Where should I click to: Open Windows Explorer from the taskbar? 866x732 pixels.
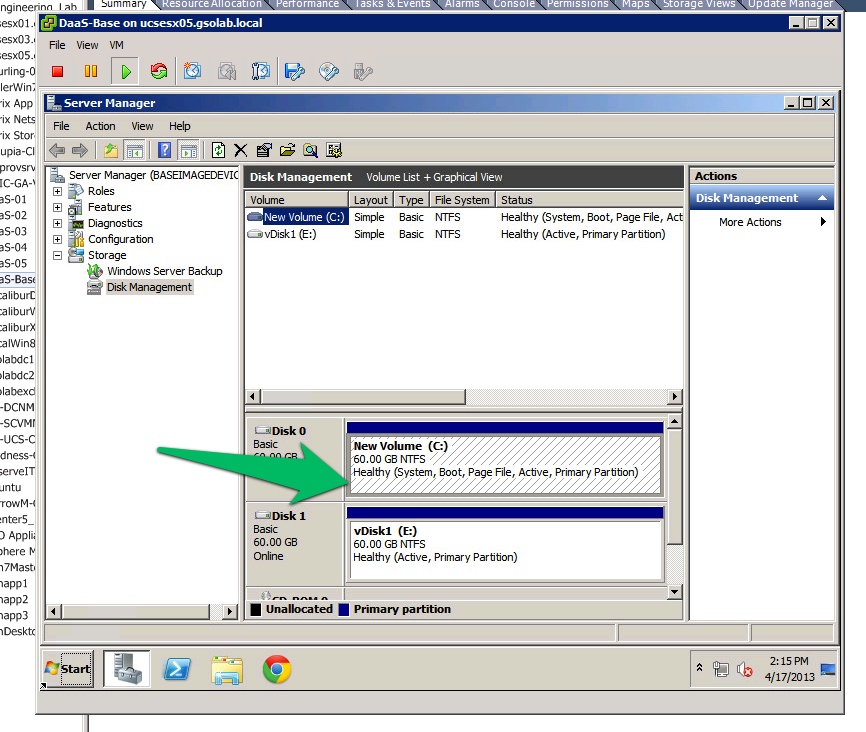[227, 670]
